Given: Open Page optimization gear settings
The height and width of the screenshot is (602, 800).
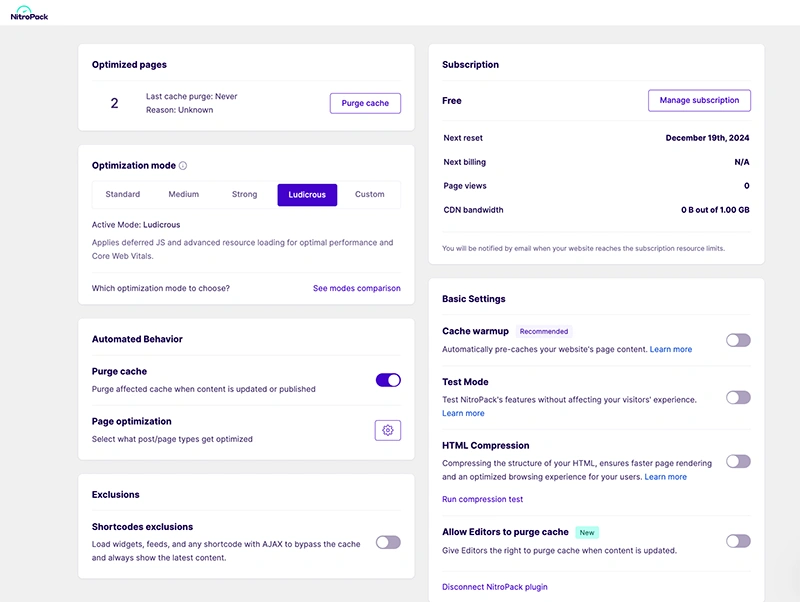Looking at the screenshot, I should tap(387, 430).
